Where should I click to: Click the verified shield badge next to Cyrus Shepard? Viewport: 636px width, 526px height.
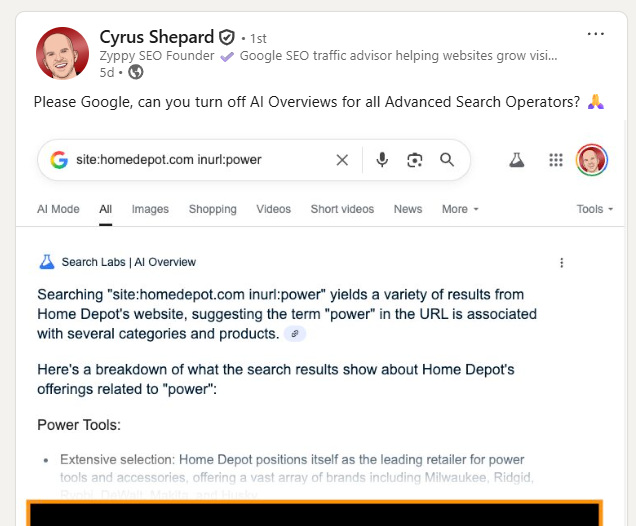(227, 37)
